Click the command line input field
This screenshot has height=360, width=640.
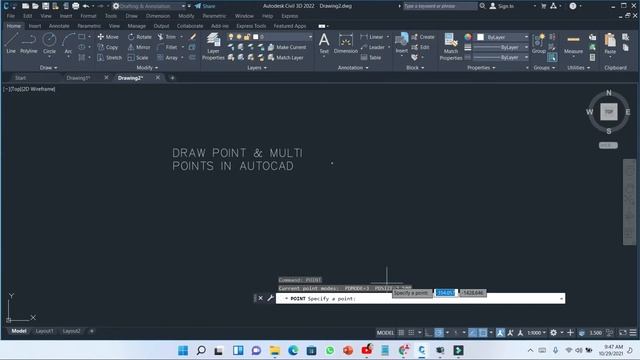[420, 298]
